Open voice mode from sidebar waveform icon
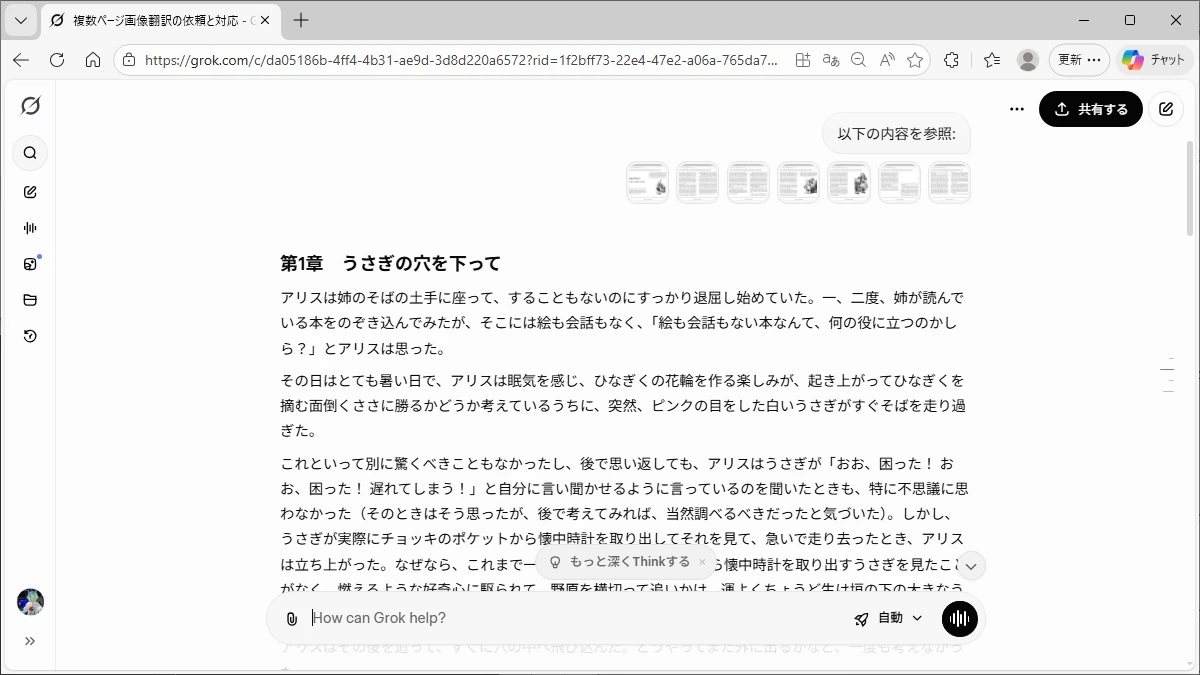 click(x=30, y=228)
